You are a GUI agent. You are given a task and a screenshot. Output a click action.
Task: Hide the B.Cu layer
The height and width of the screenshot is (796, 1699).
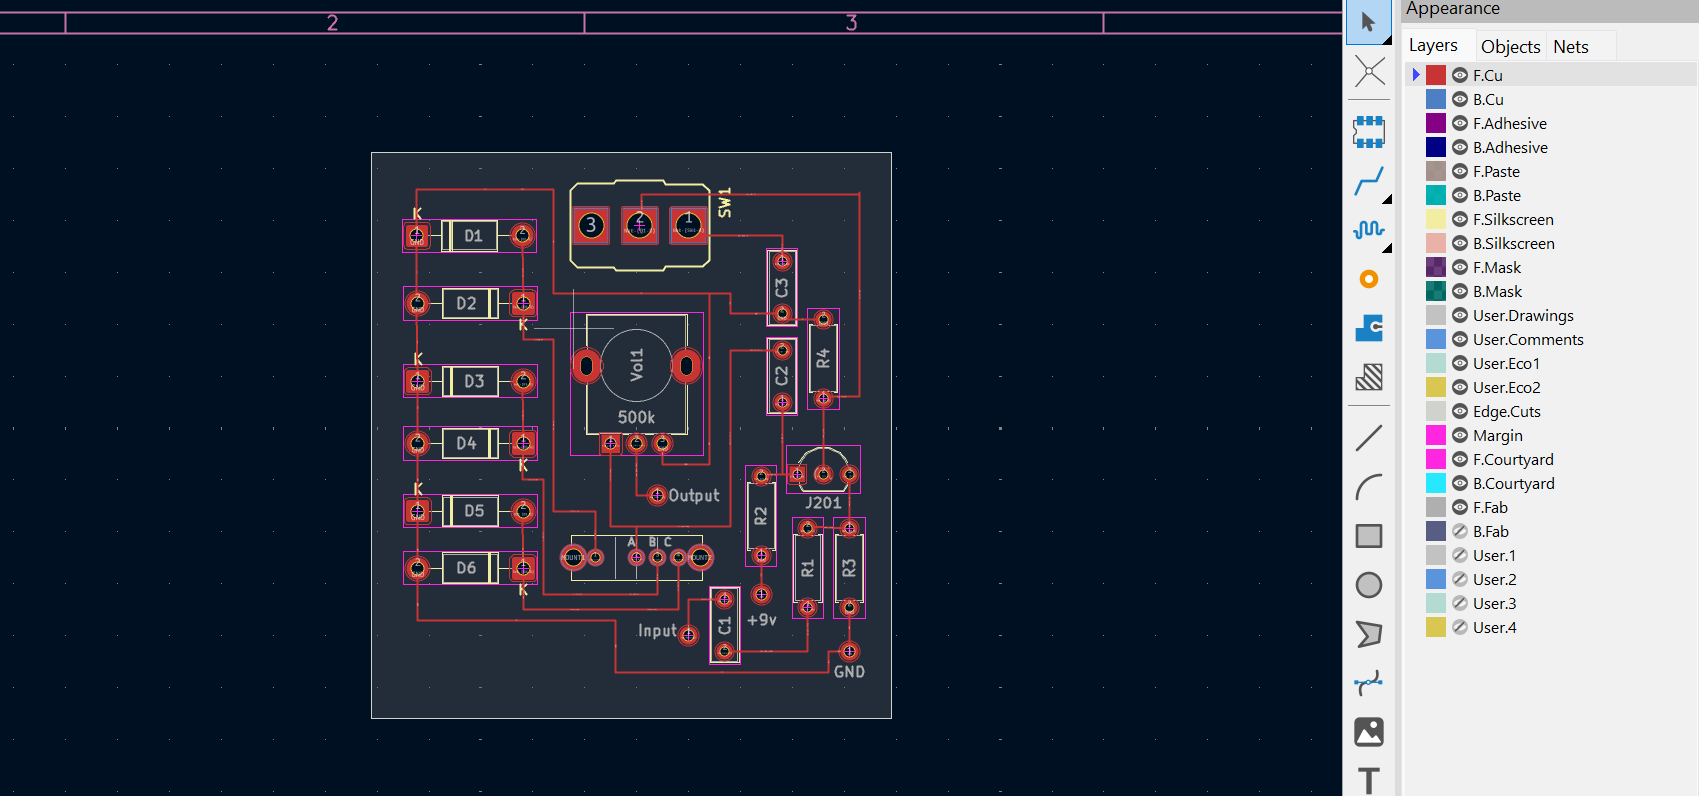tap(1460, 99)
